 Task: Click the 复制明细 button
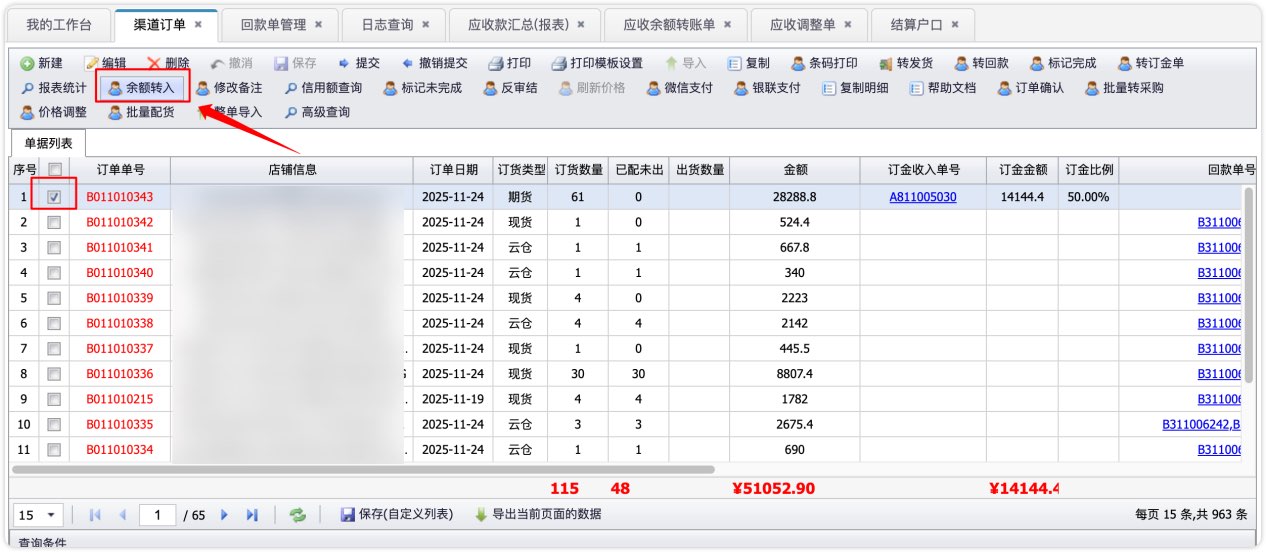pos(855,88)
